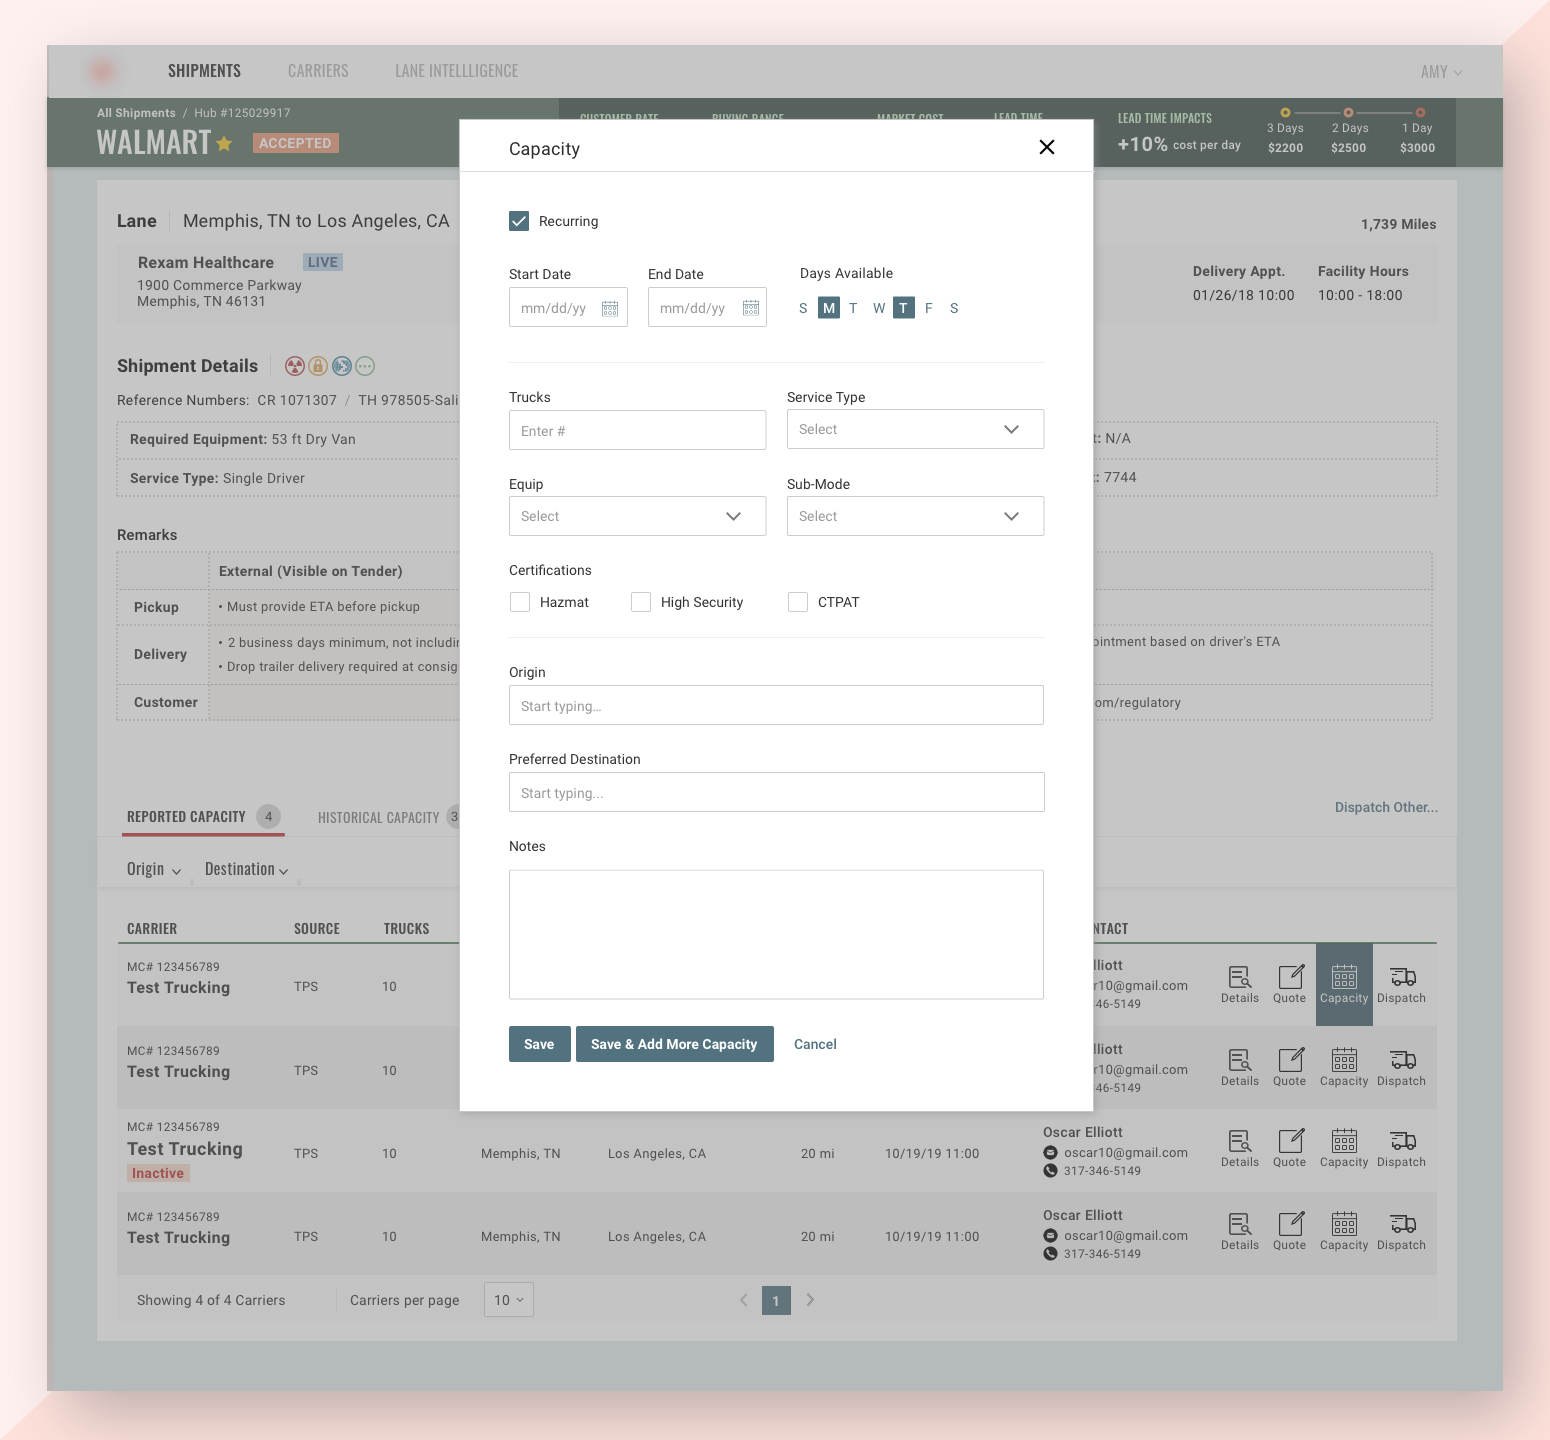This screenshot has height=1440, width=1550.
Task: Click Details icon in last carrier row
Action: click(x=1240, y=1231)
